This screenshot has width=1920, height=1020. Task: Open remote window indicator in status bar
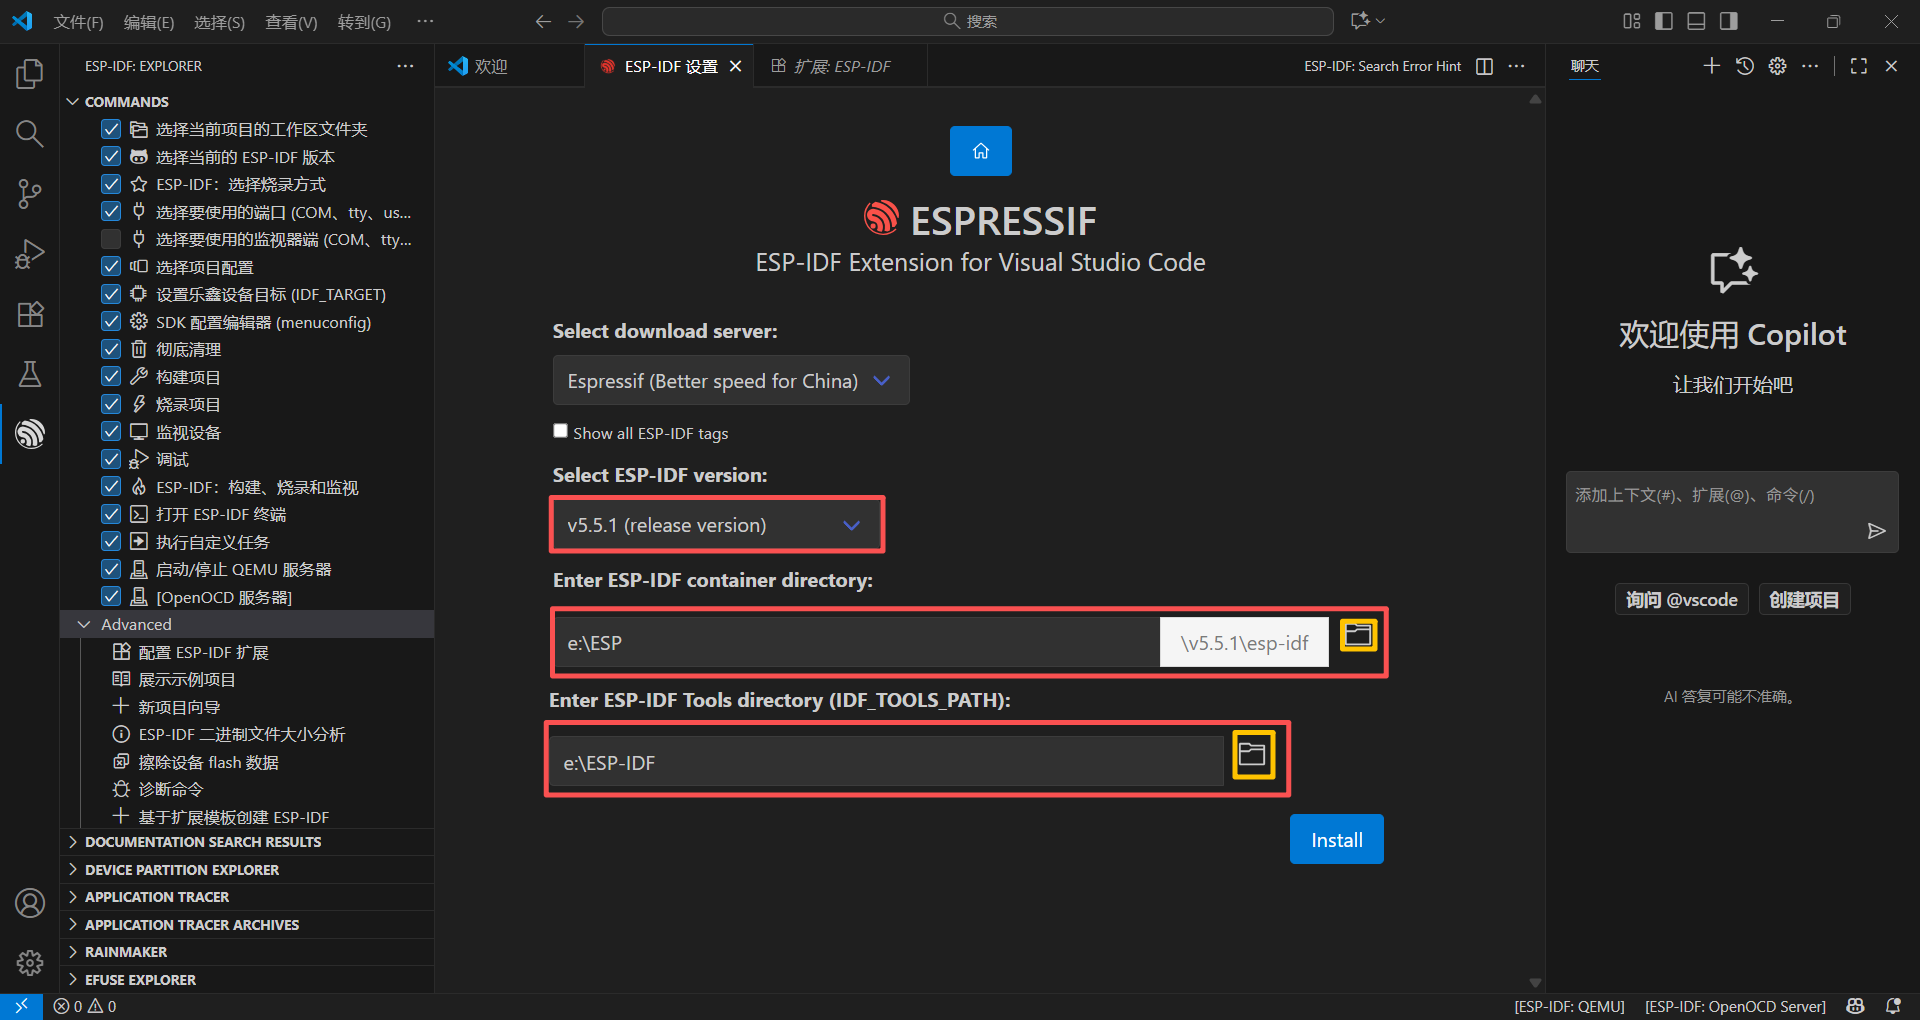pyautogui.click(x=21, y=1006)
